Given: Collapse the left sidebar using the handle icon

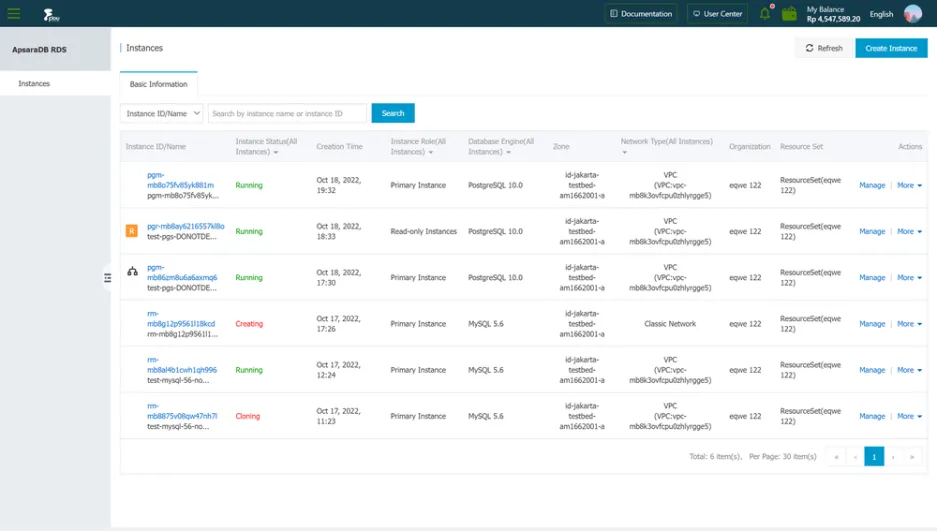Looking at the screenshot, I should pyautogui.click(x=108, y=278).
